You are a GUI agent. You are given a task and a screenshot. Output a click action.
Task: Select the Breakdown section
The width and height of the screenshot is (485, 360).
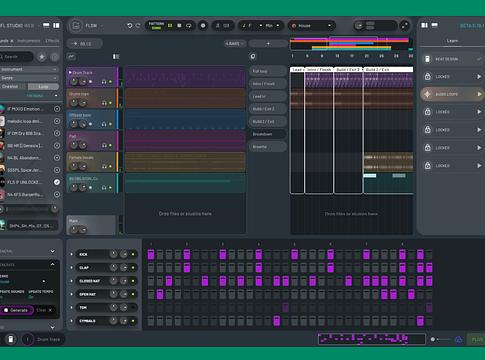pos(267,134)
